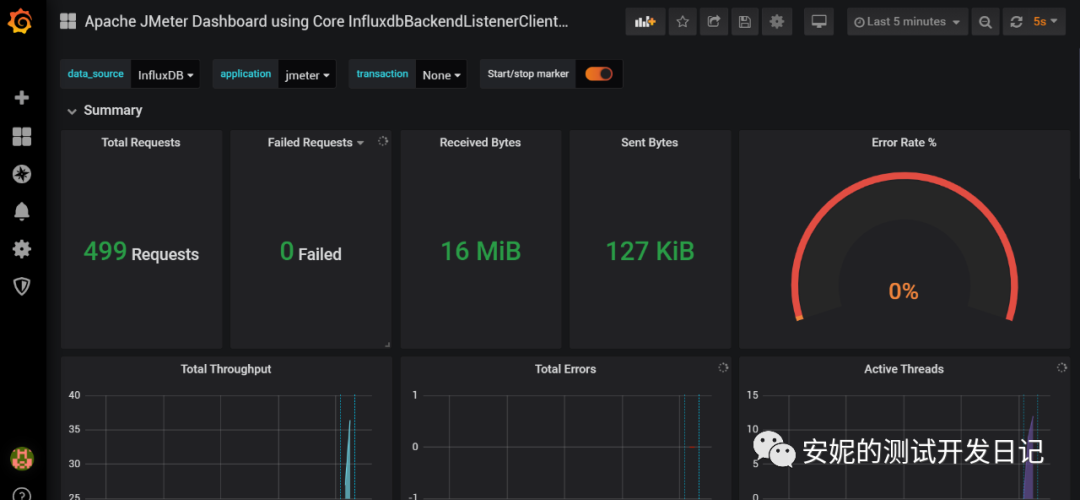This screenshot has width=1080, height=500.
Task: Open the Create plus menu in sidebar
Action: 22,98
